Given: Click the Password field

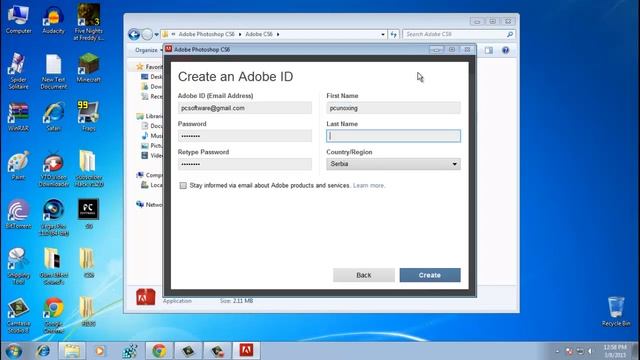Looking at the screenshot, I should point(245,136).
